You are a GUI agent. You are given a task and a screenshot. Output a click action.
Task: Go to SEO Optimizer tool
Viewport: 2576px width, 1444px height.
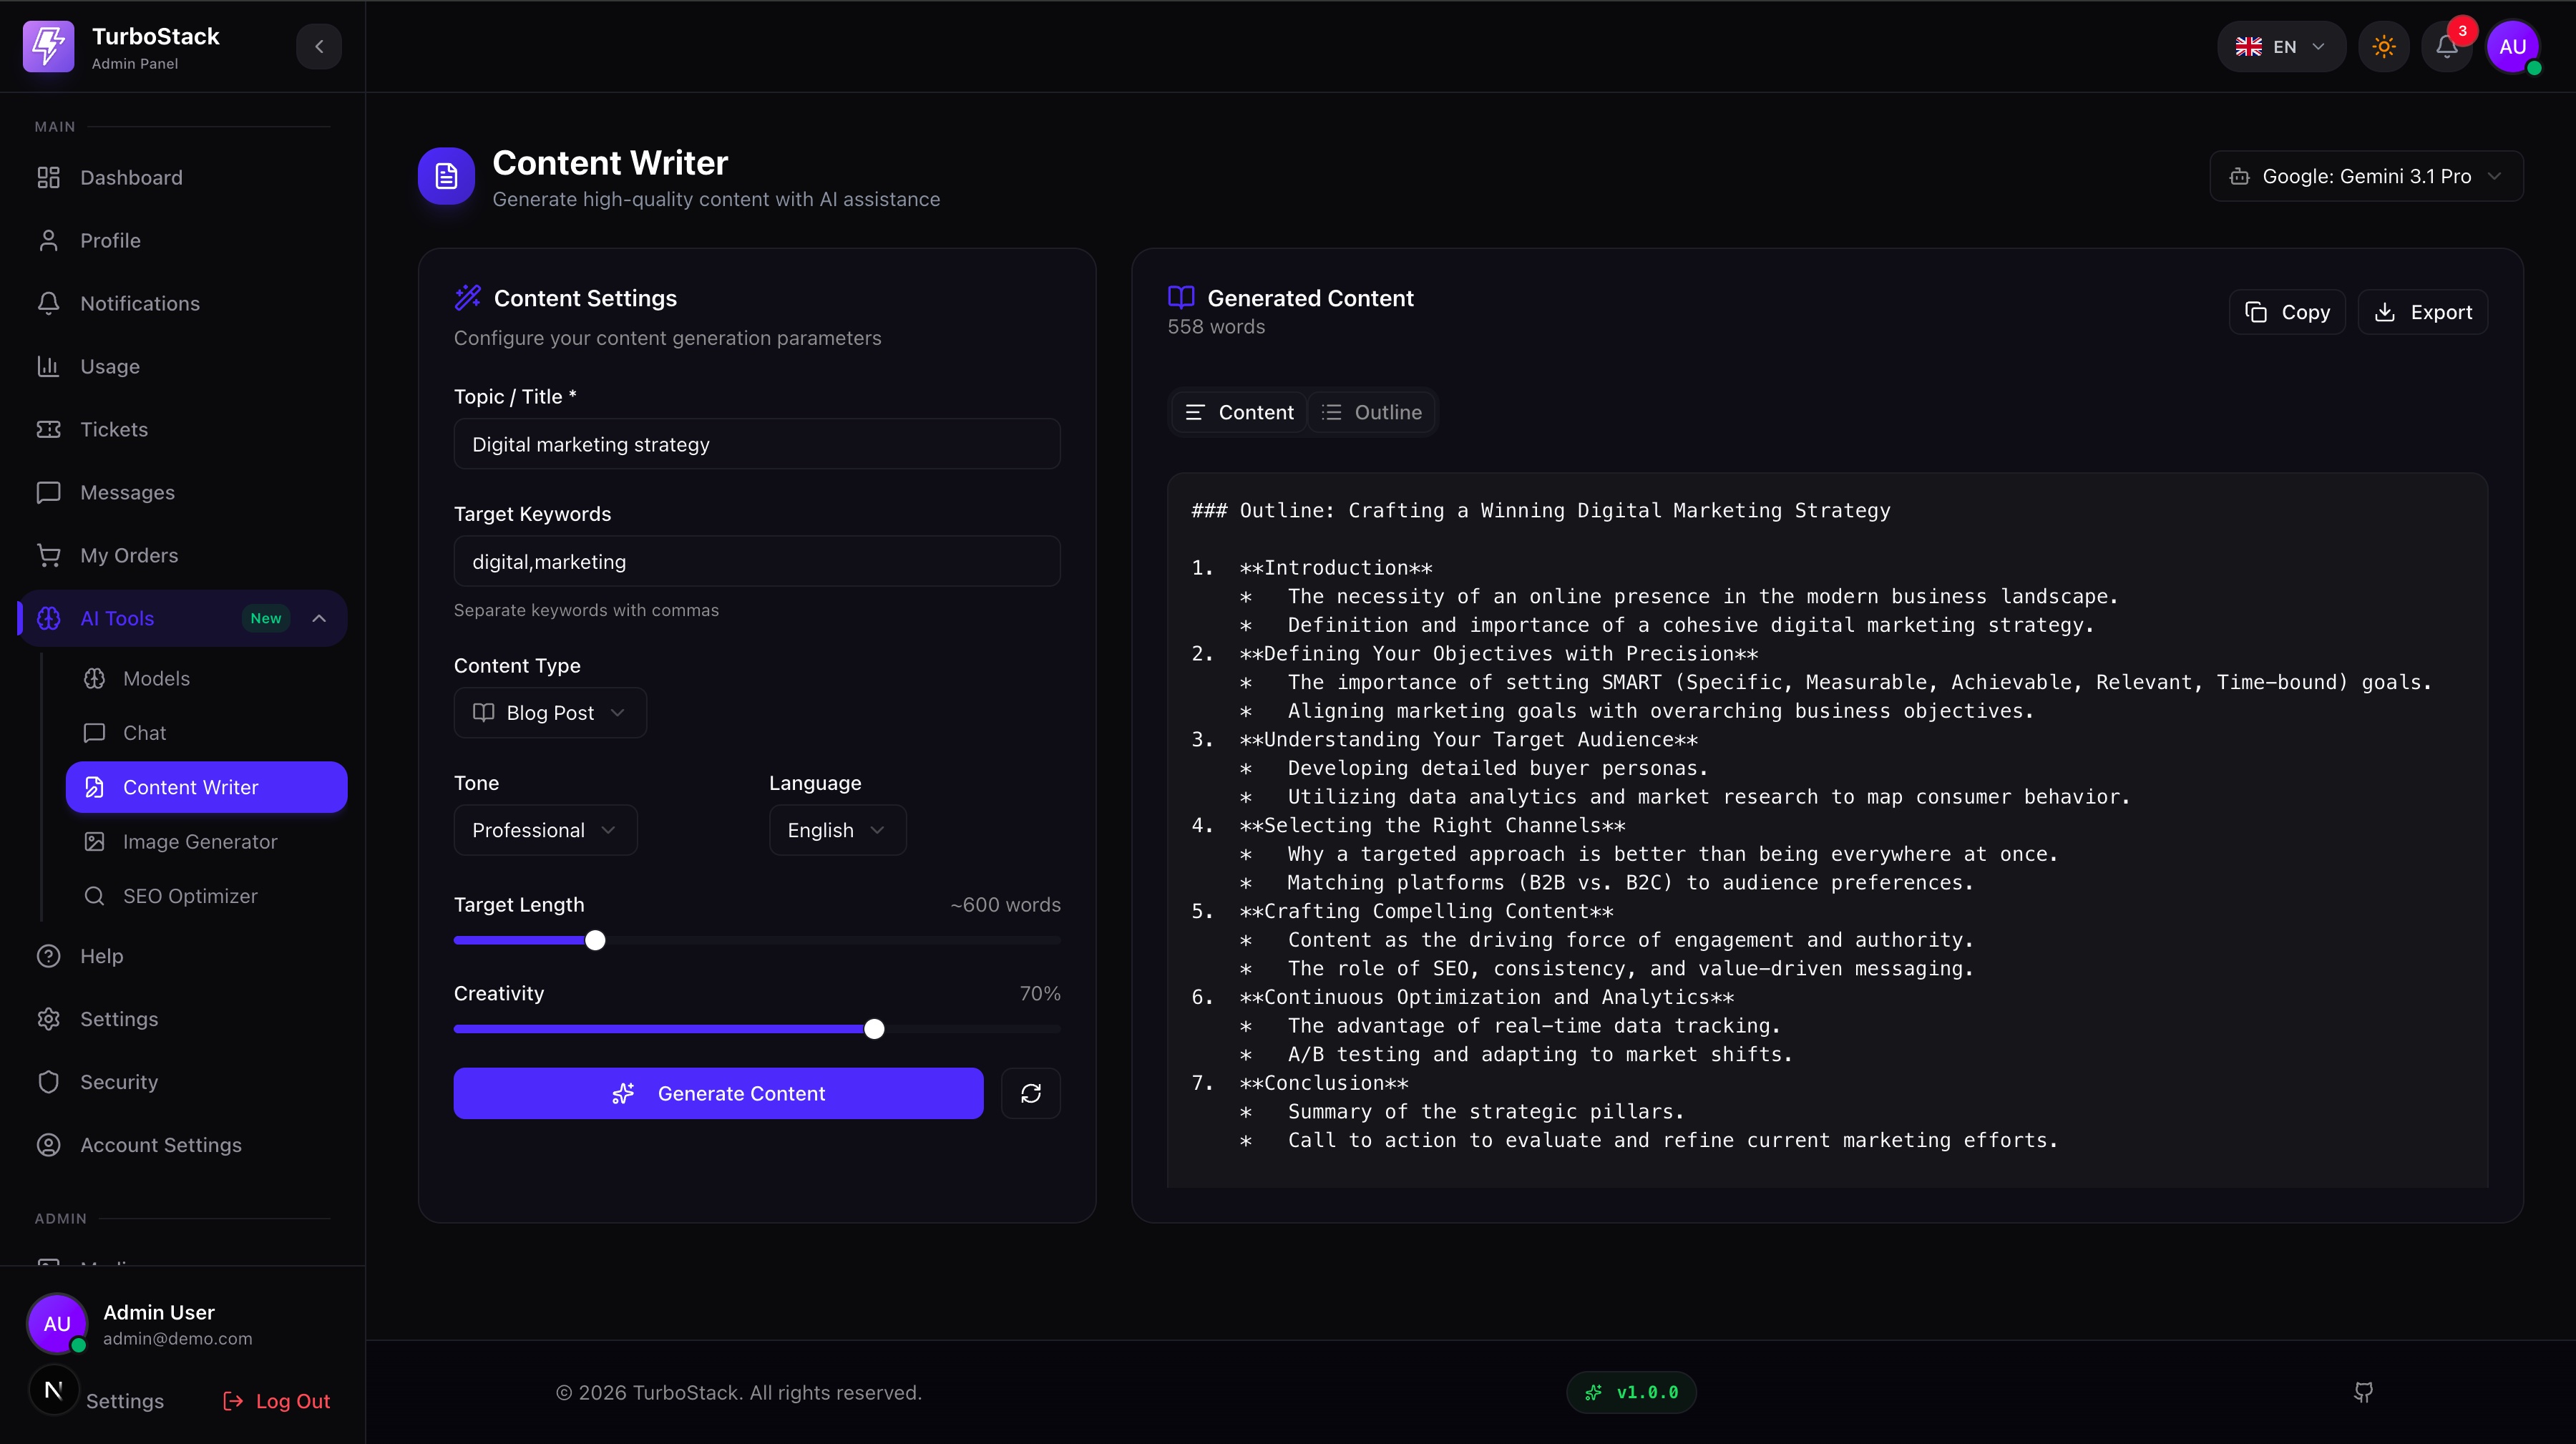[x=190, y=896]
